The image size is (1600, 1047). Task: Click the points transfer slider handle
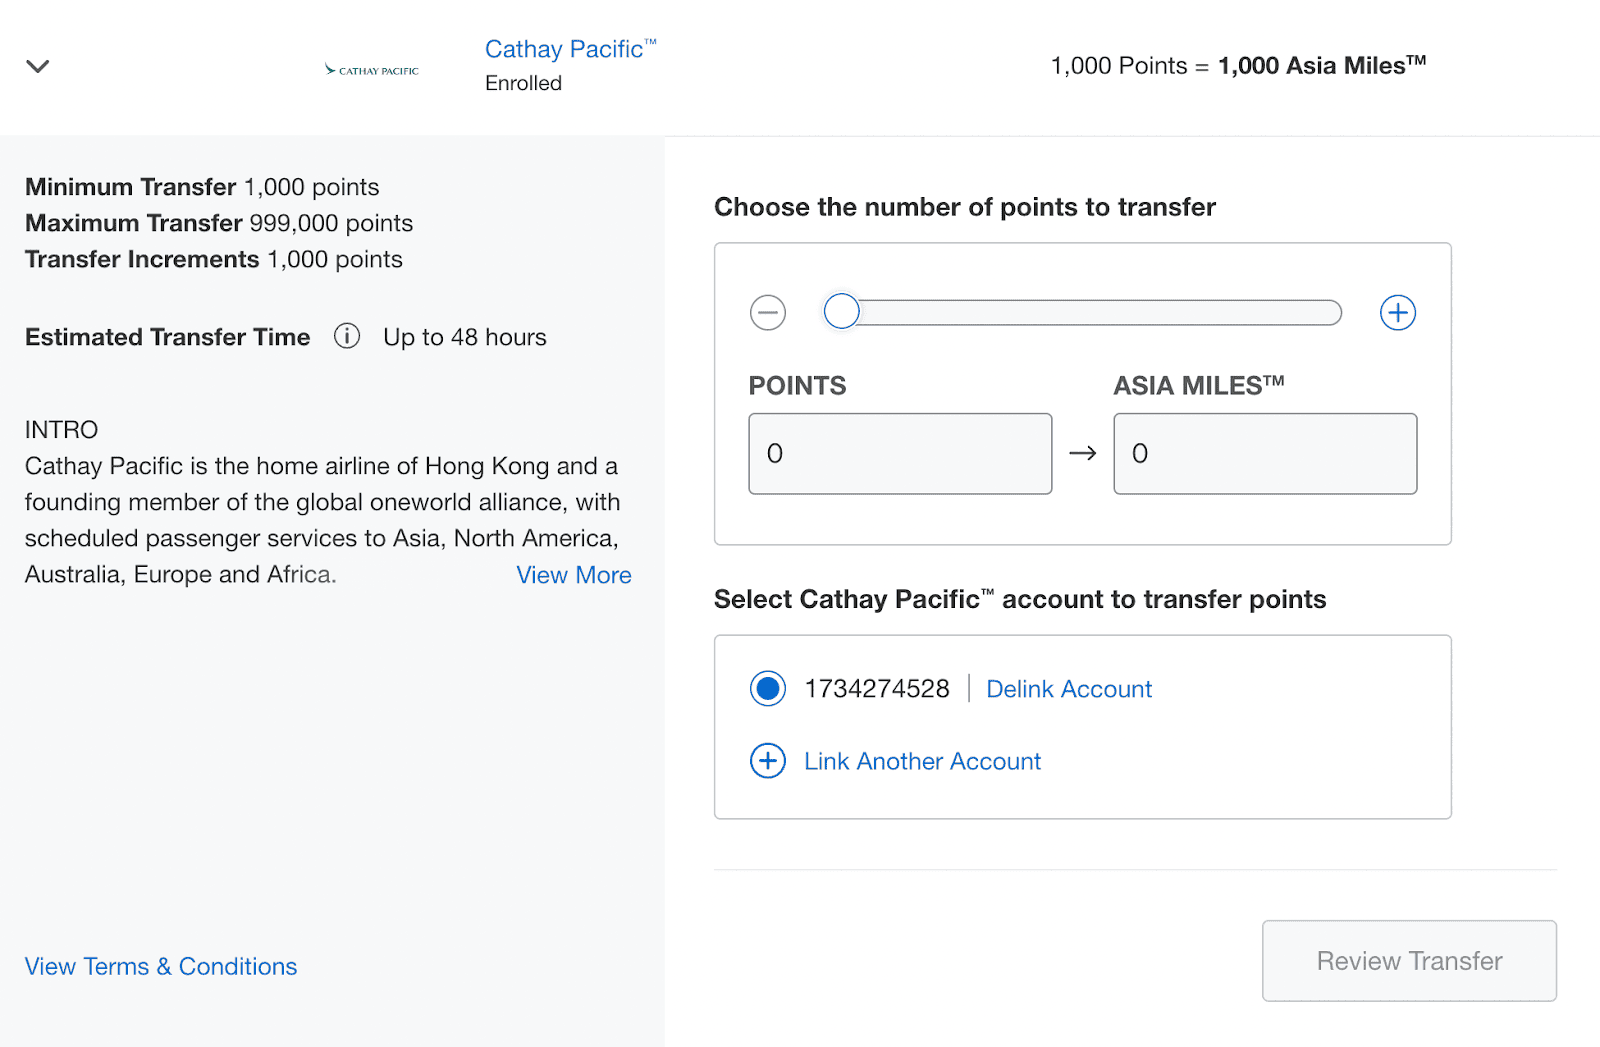pyautogui.click(x=842, y=312)
